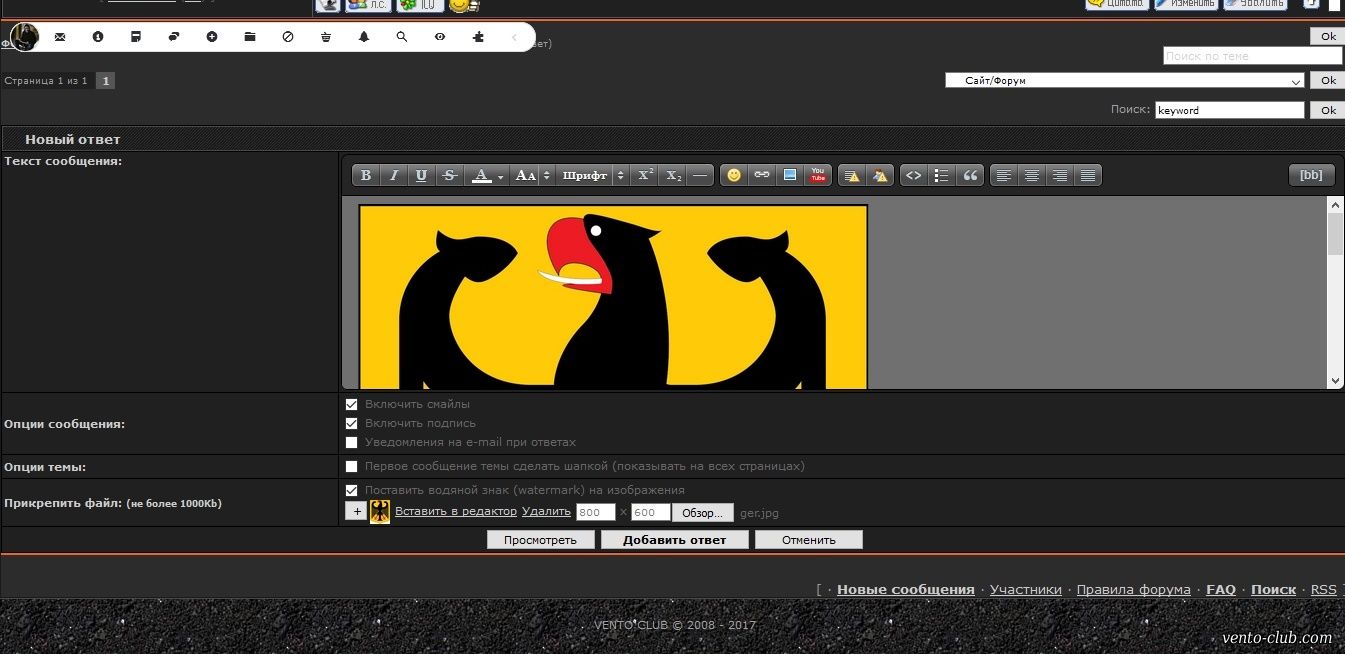The height and width of the screenshot is (654, 1345).
Task: Insert a hyperlink with the chain icon
Action: (762, 175)
